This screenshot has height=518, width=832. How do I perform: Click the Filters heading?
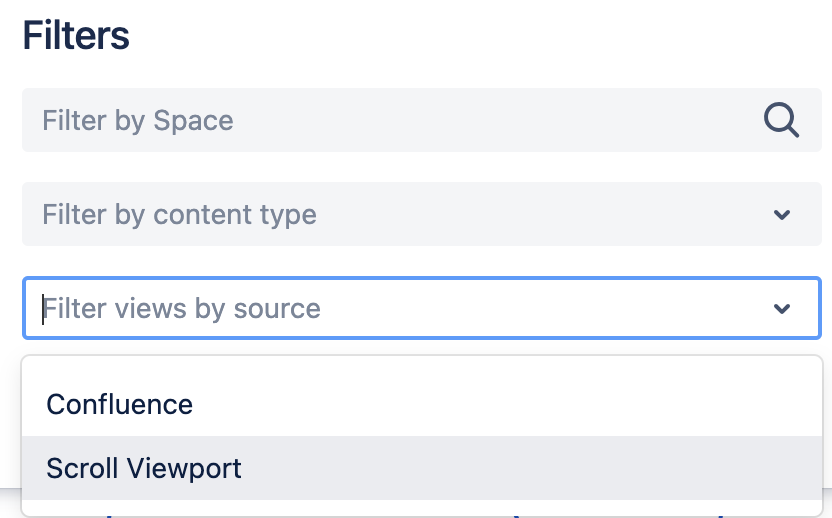coord(76,37)
